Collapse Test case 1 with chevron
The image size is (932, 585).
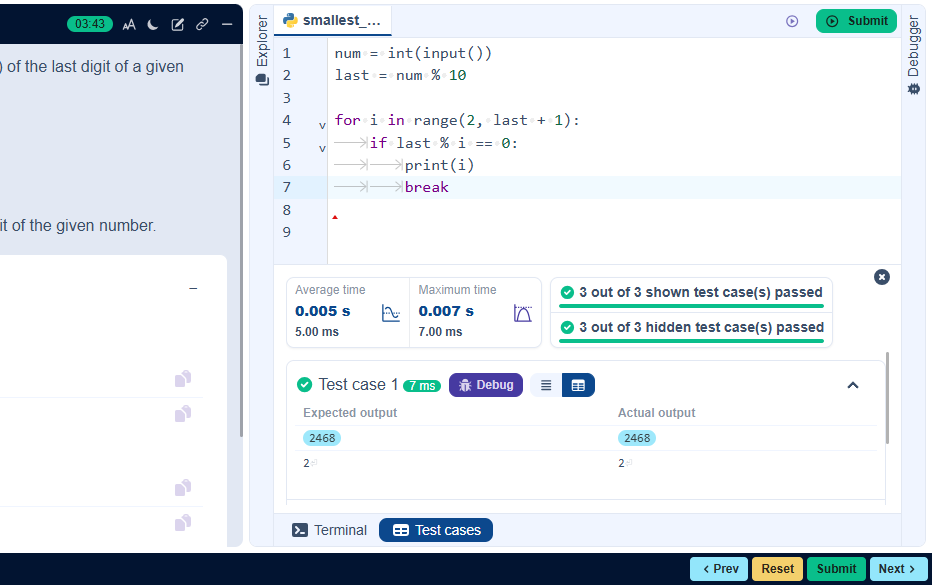coord(853,385)
